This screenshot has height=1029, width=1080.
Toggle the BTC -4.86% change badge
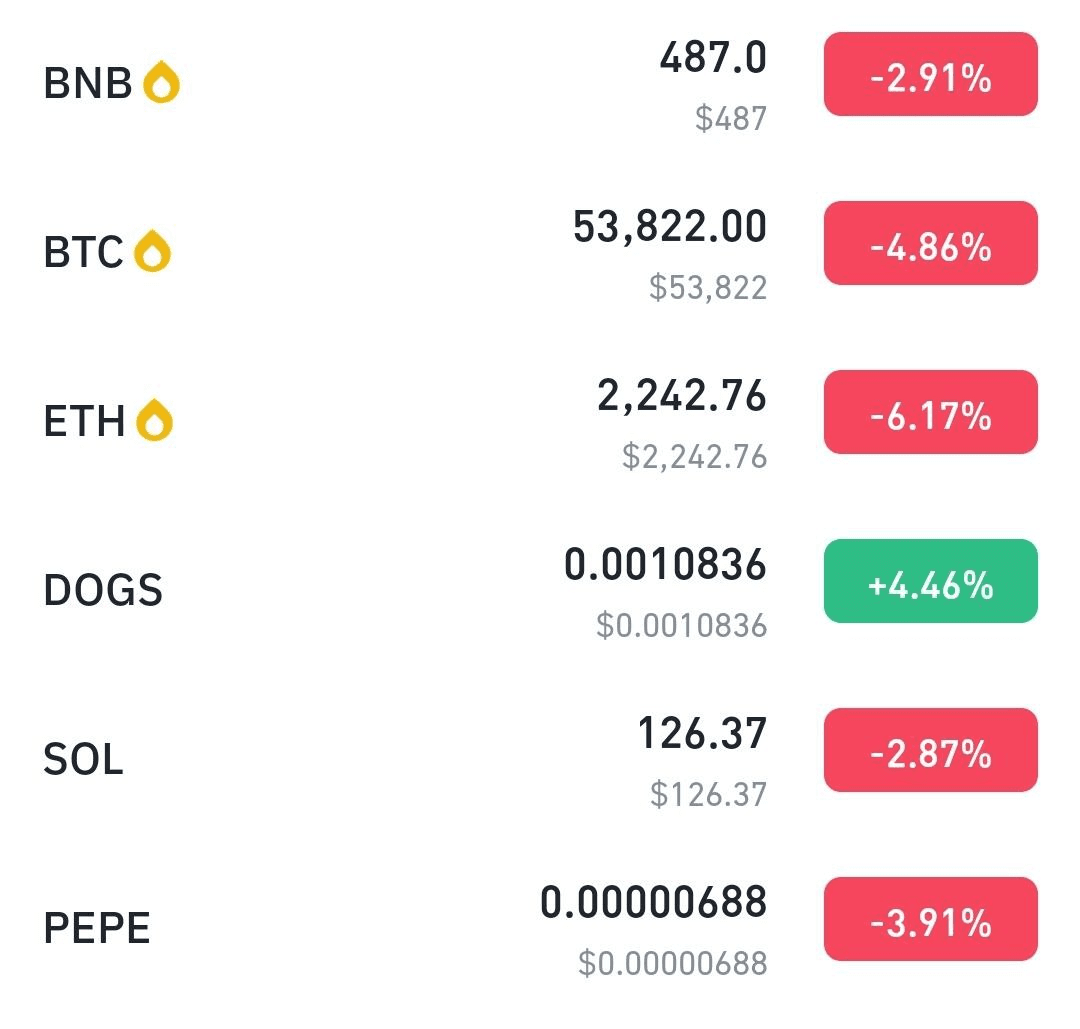coord(931,243)
